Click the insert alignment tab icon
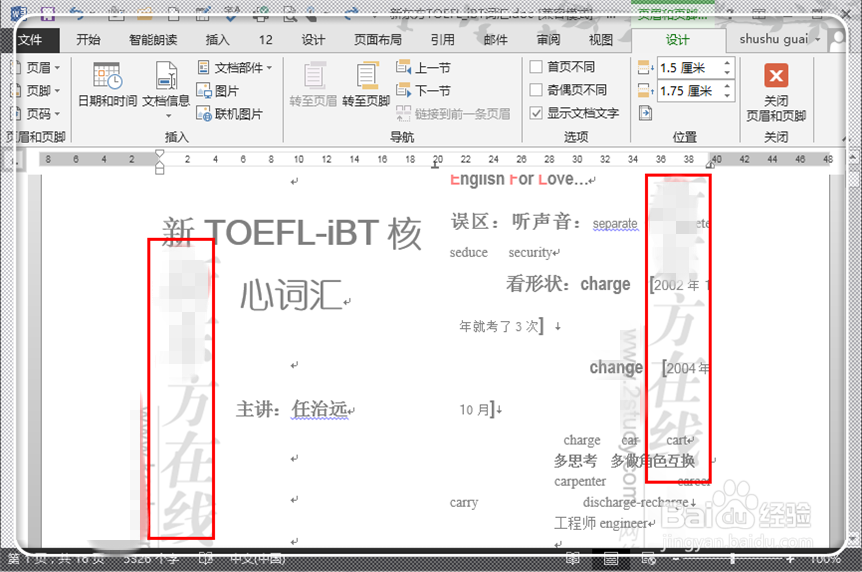The width and height of the screenshot is (862, 572). point(645,113)
